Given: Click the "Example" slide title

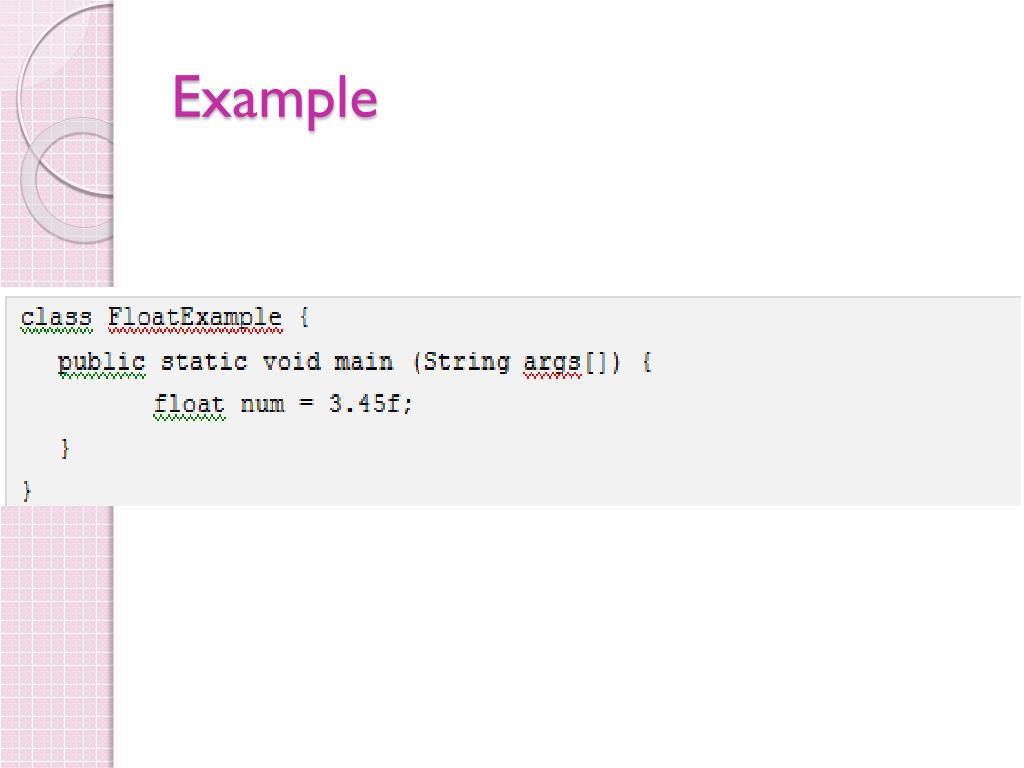Looking at the screenshot, I should 275,100.
